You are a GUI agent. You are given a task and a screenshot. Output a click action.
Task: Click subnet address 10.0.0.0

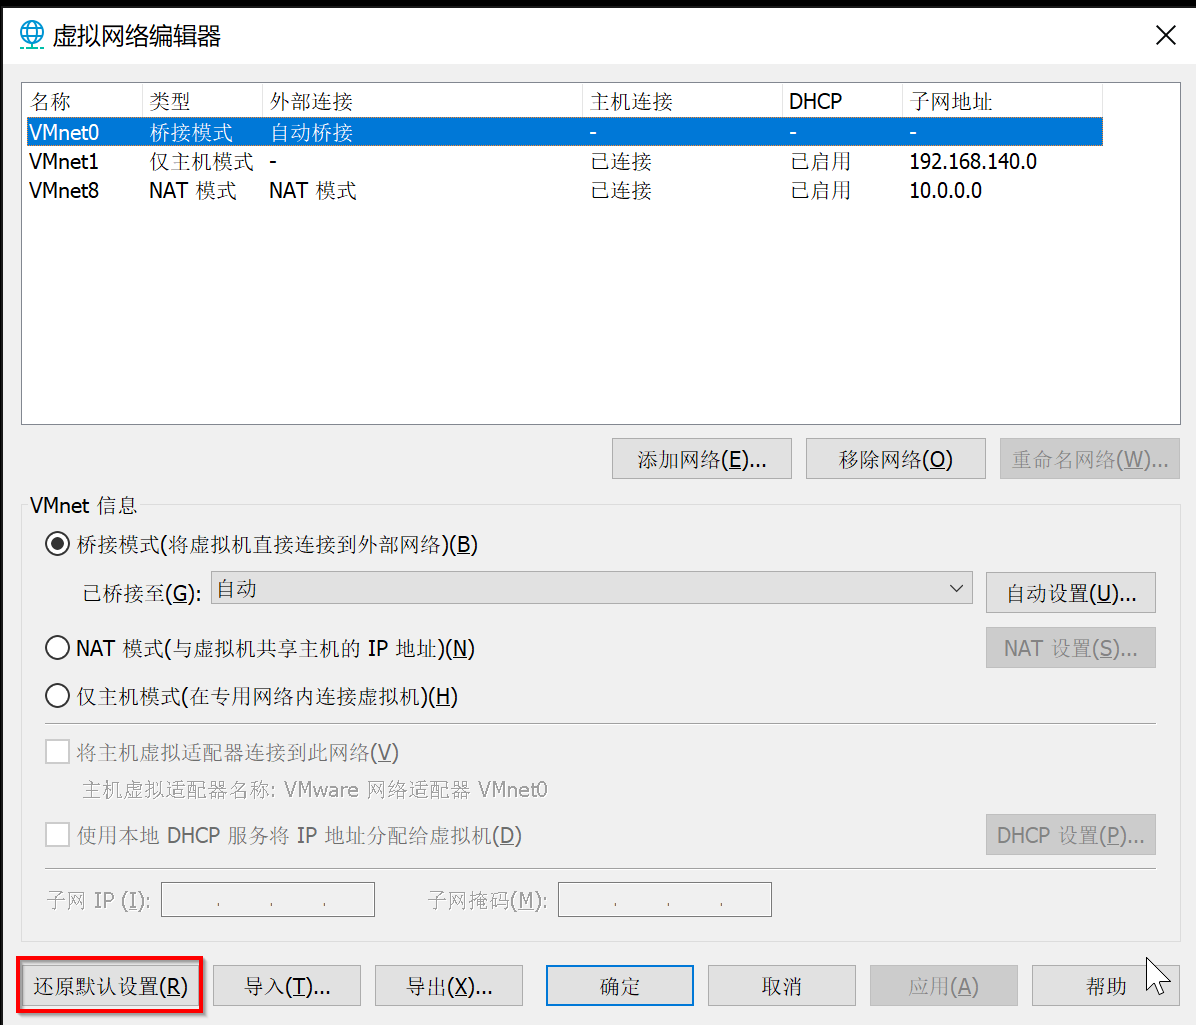tap(945, 191)
